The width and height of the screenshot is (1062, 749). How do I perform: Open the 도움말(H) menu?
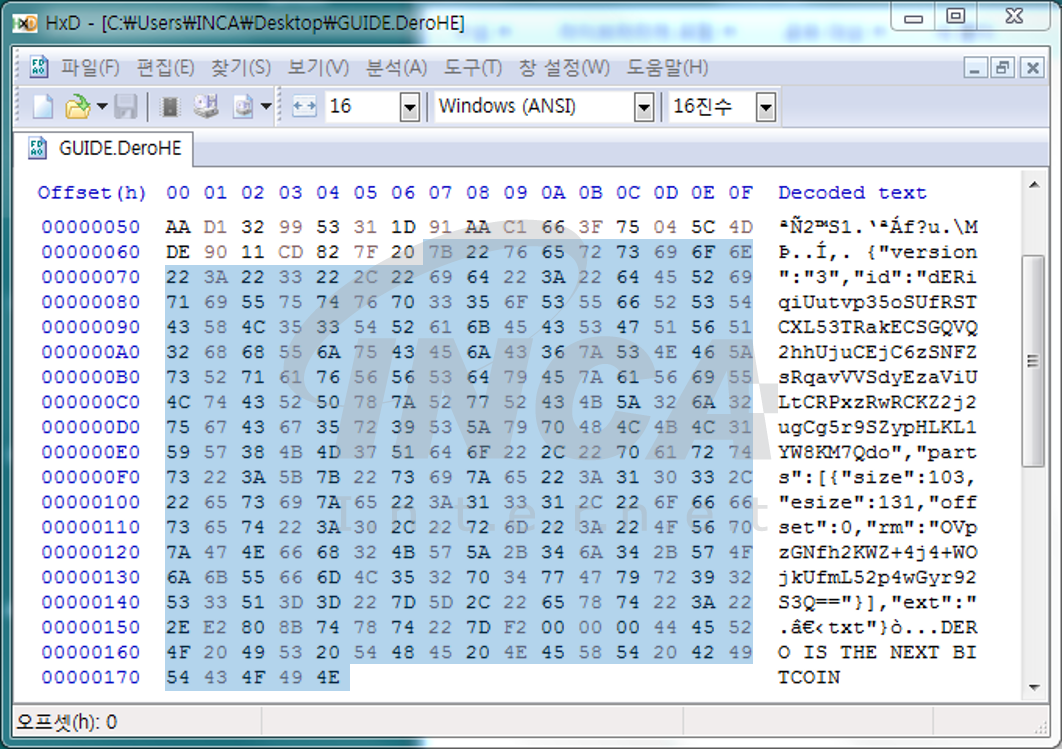click(x=667, y=68)
